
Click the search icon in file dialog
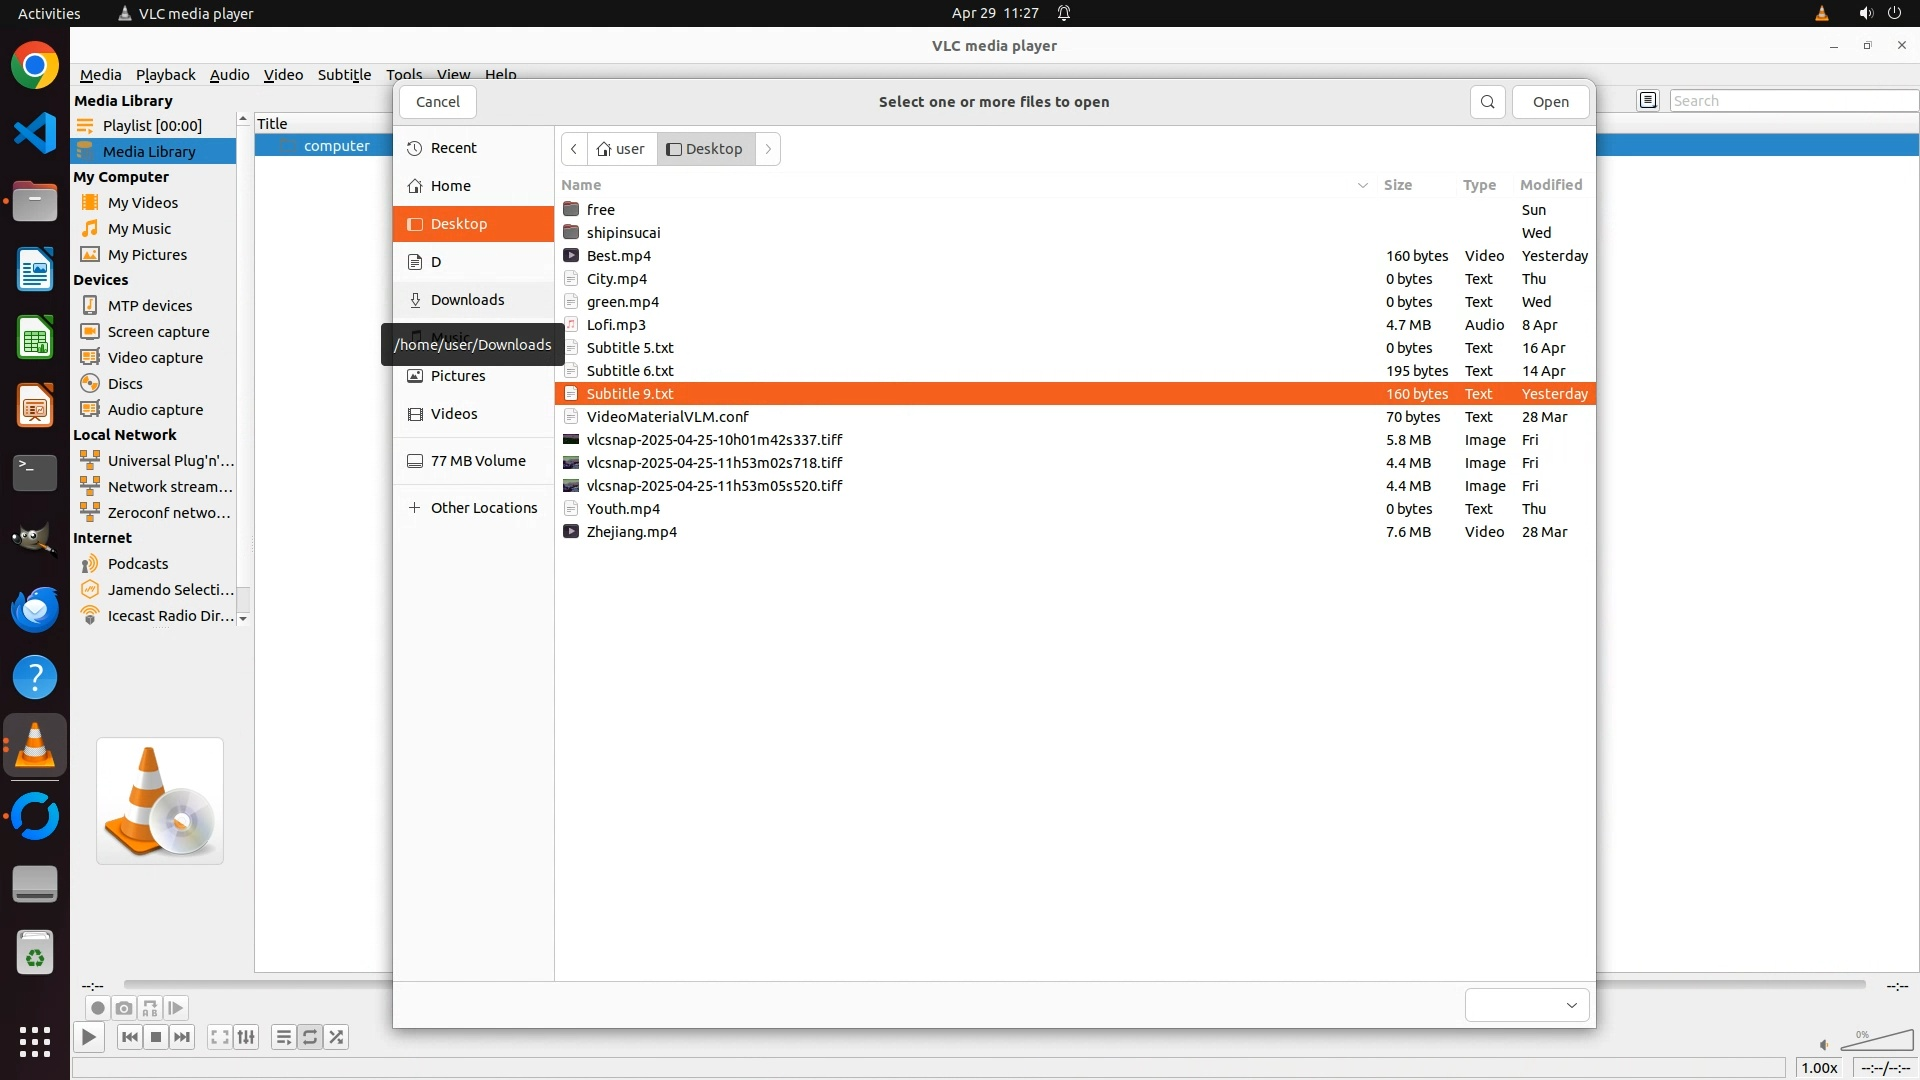click(x=1487, y=102)
